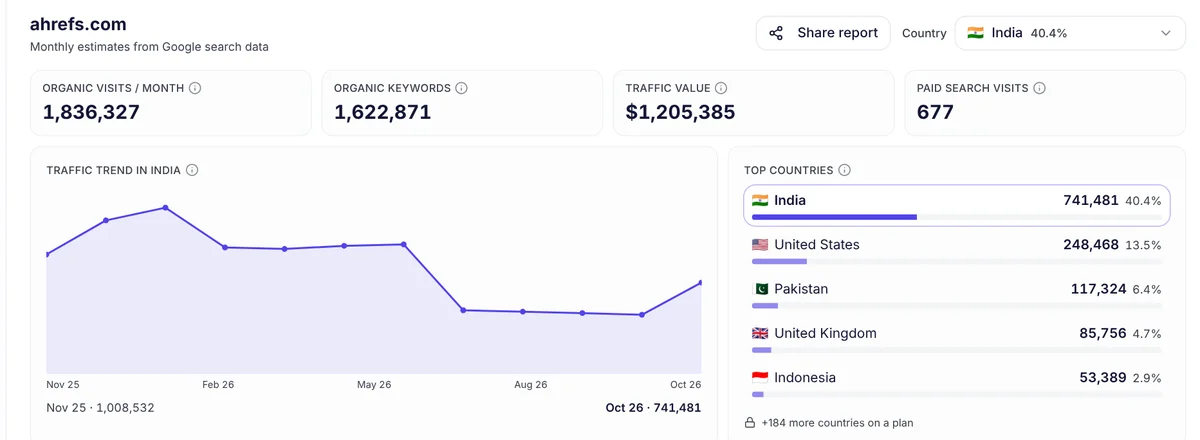
Task: Click the Share report button
Action: coord(823,33)
